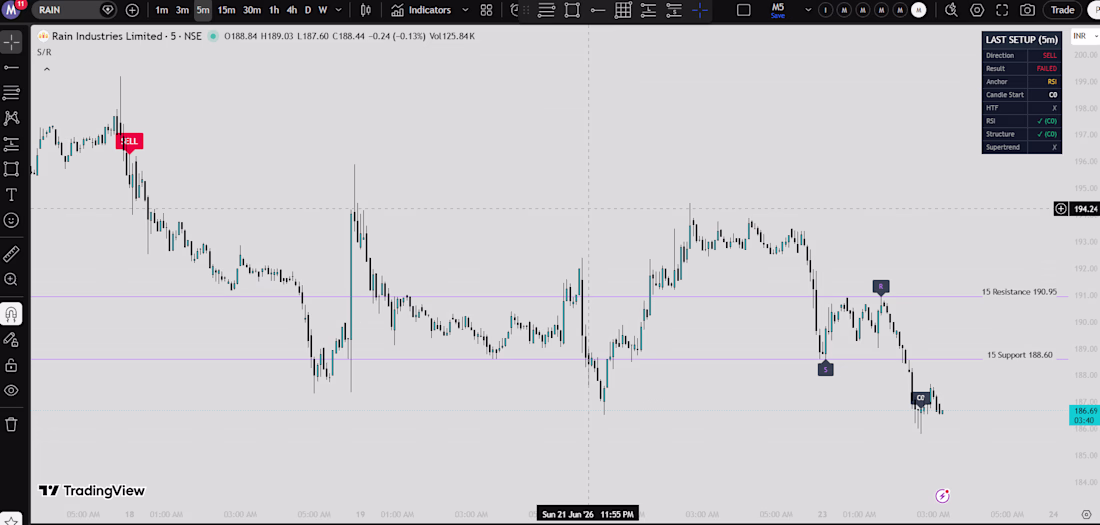The height and width of the screenshot is (525, 1100).
Task: Open the forecasting and position tools
Action: [x=11, y=144]
